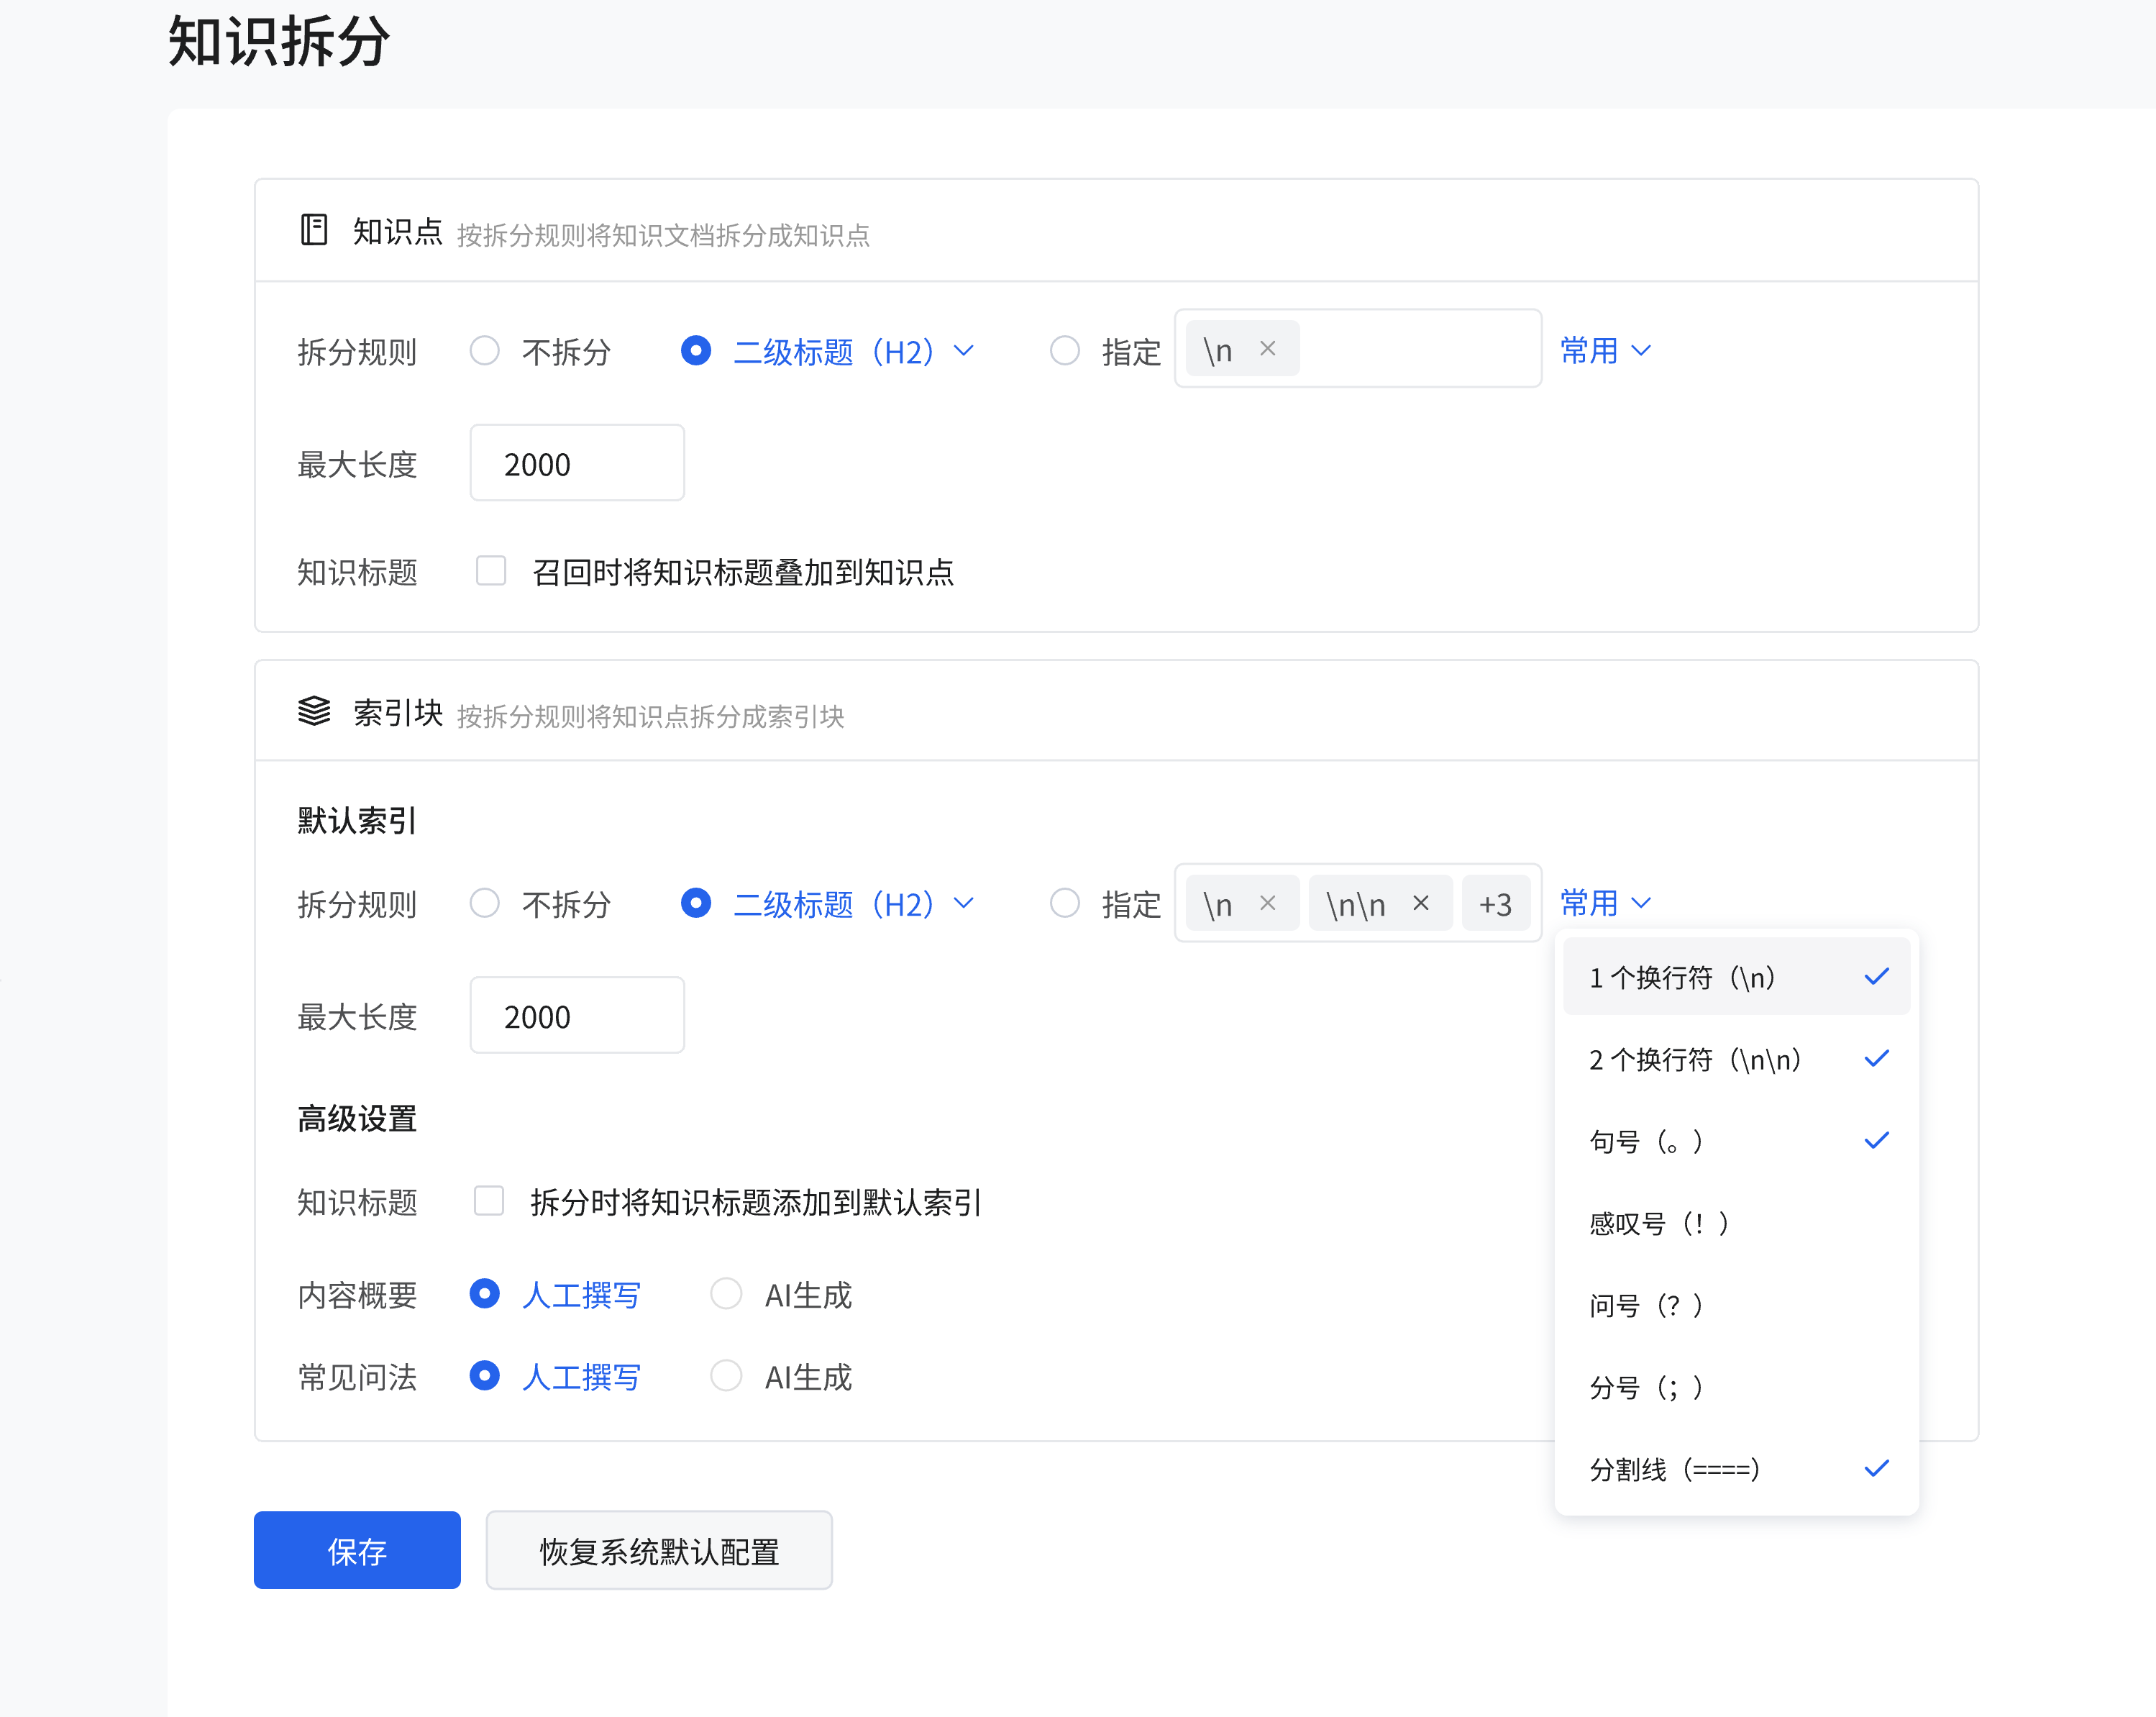
Task: Click the knowledge point book icon
Action: point(314,230)
